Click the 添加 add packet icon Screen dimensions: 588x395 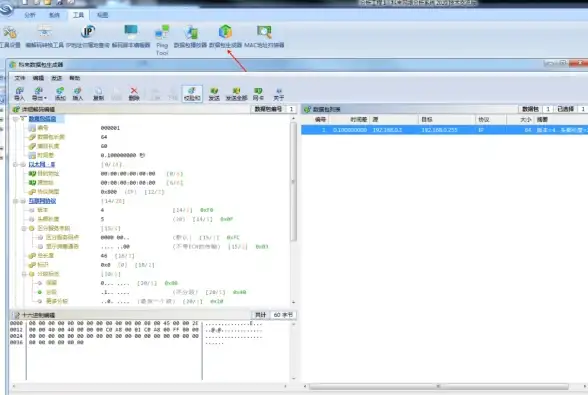[x=60, y=94]
